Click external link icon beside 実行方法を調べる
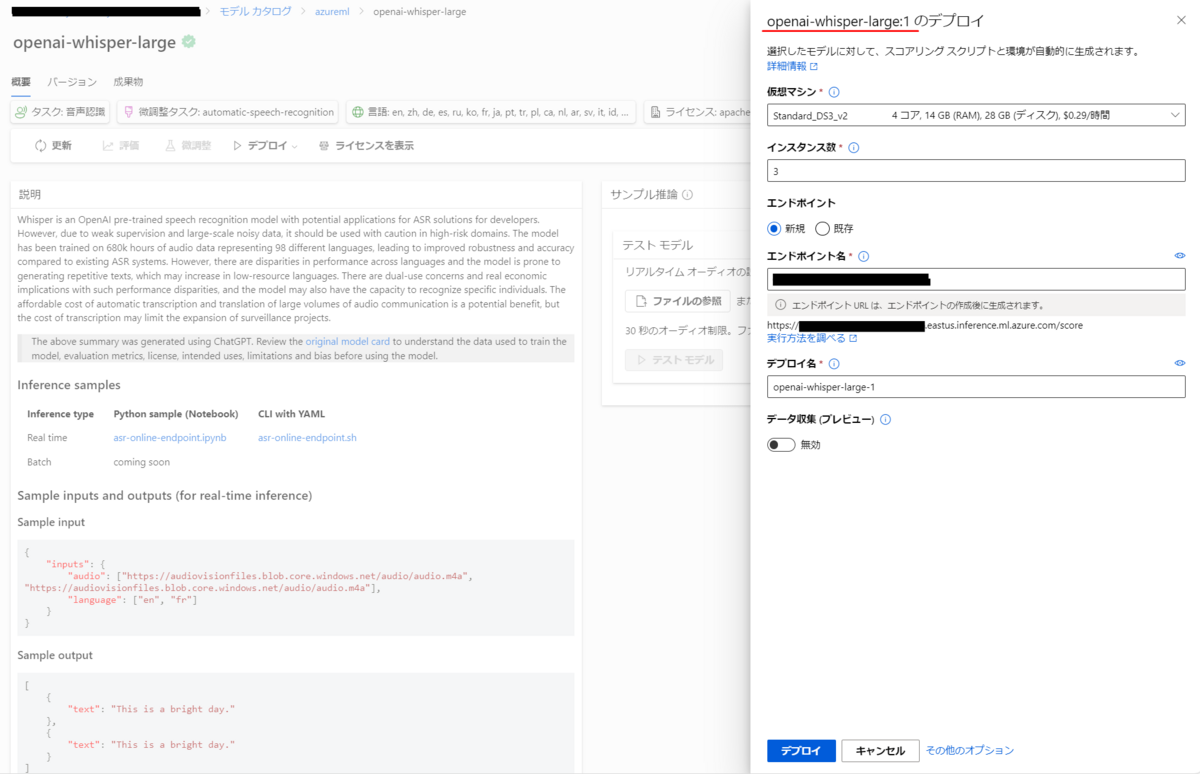 tap(853, 339)
